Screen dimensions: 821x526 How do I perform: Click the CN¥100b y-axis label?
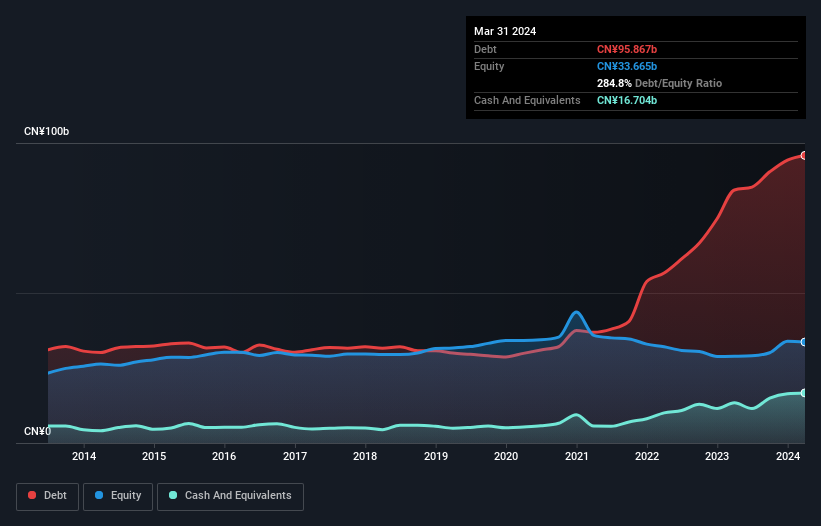pyautogui.click(x=47, y=131)
